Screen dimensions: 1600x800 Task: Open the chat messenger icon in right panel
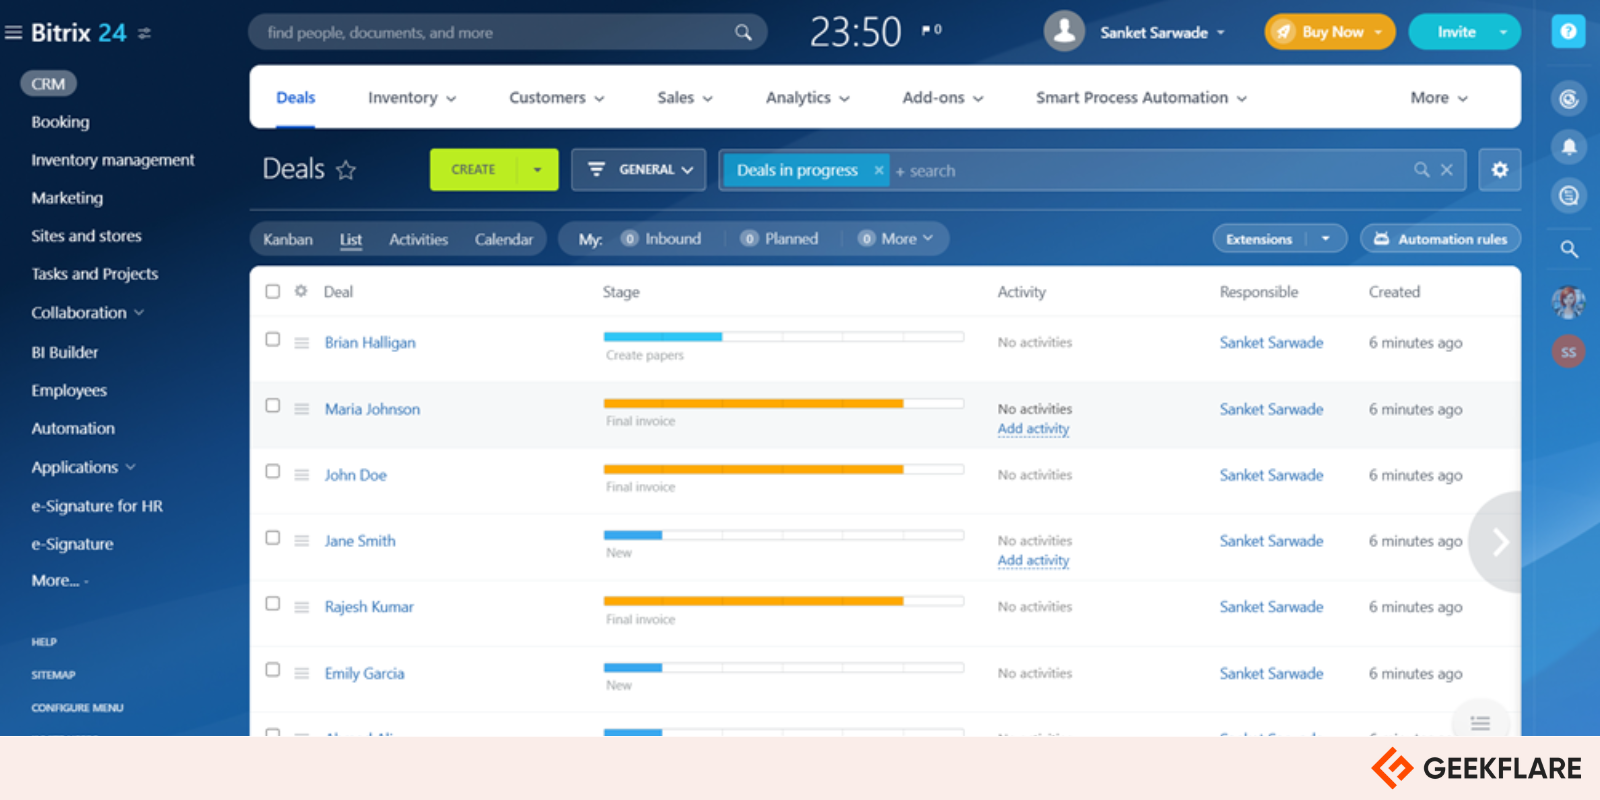pos(1569,196)
